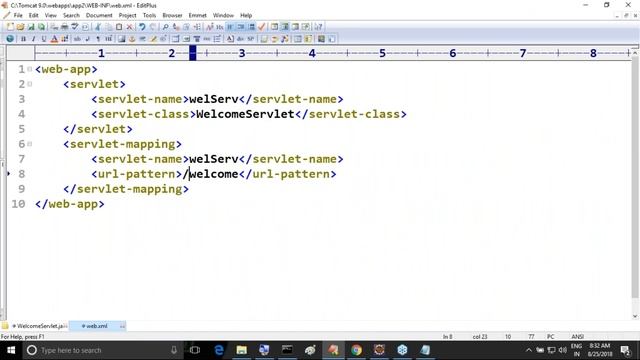Open the Emmet menu
This screenshot has height=360, width=640.
click(198, 16)
